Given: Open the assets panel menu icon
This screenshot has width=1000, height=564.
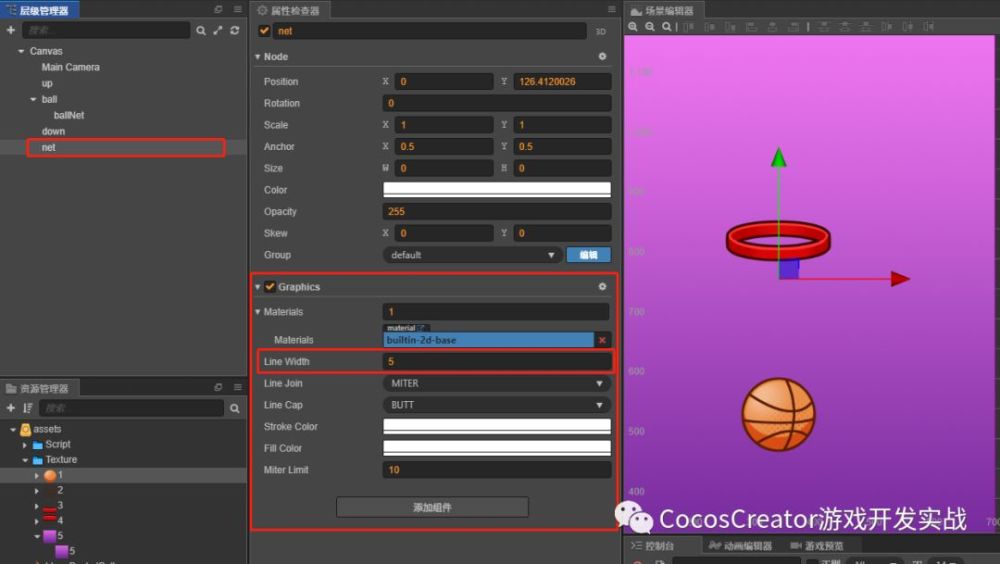Looking at the screenshot, I should tap(237, 387).
